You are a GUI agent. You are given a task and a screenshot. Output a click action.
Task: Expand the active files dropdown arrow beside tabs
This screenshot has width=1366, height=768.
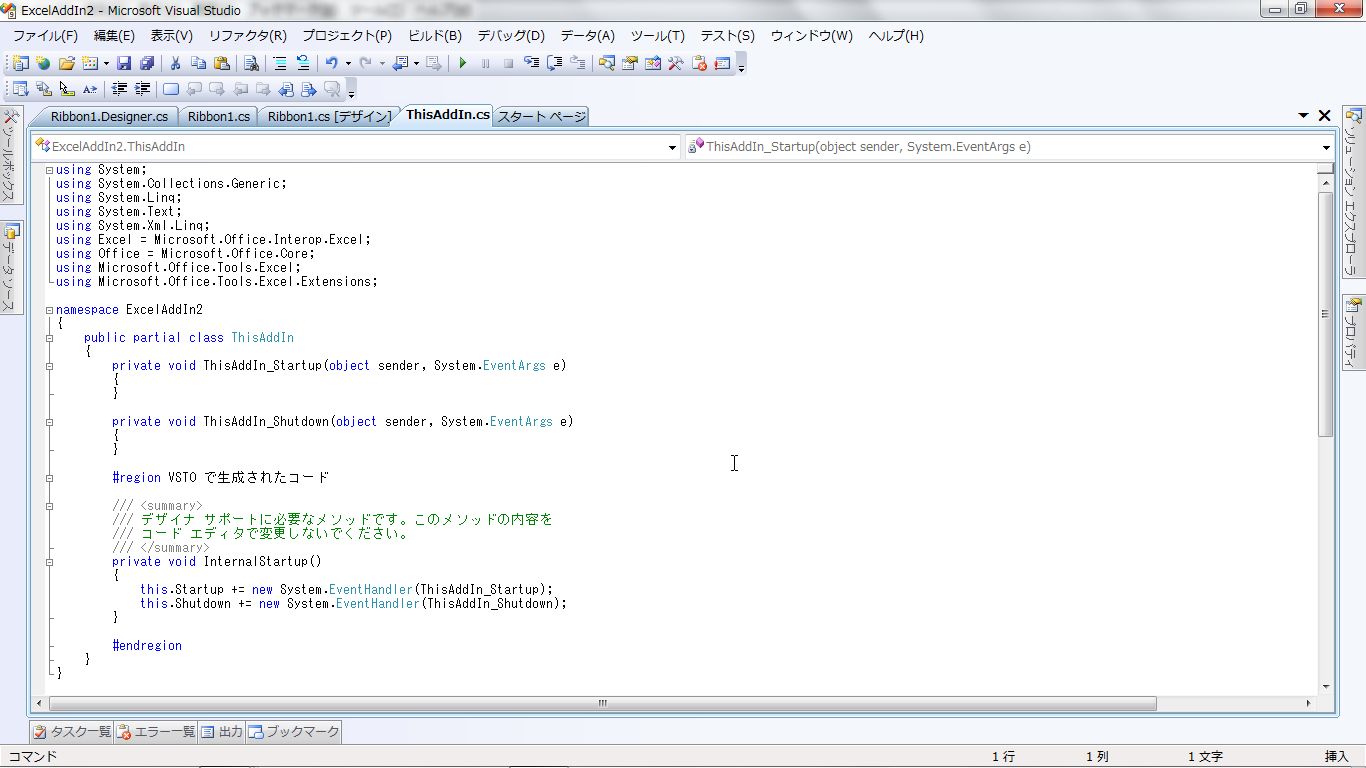[1303, 116]
